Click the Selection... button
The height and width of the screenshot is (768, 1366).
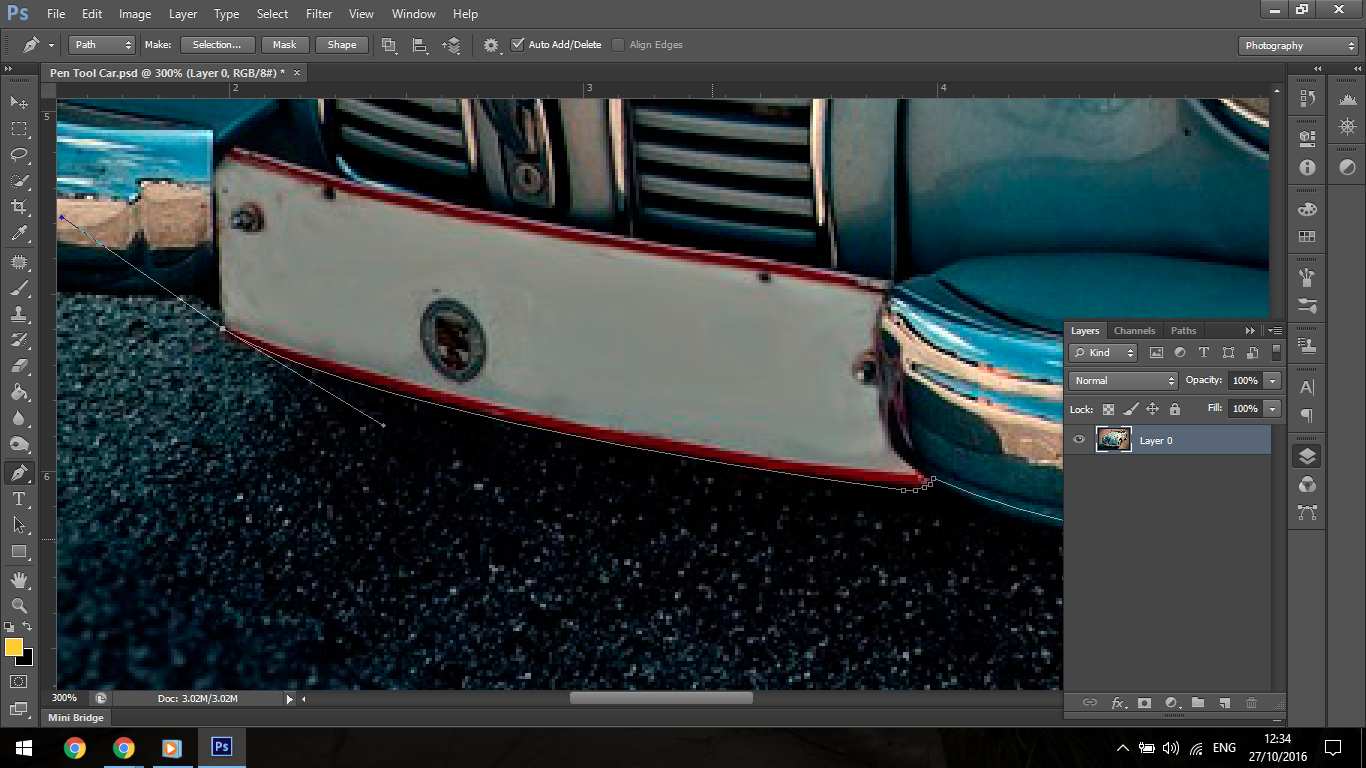point(217,45)
